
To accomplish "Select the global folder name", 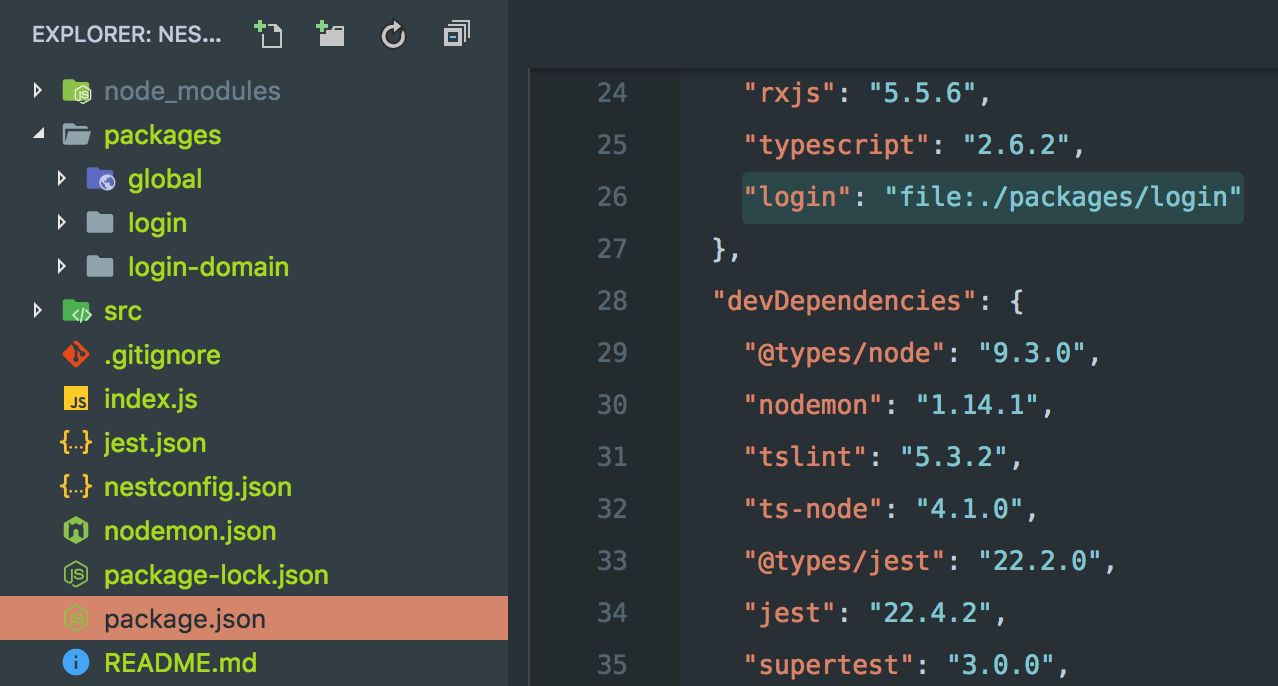I will (165, 179).
